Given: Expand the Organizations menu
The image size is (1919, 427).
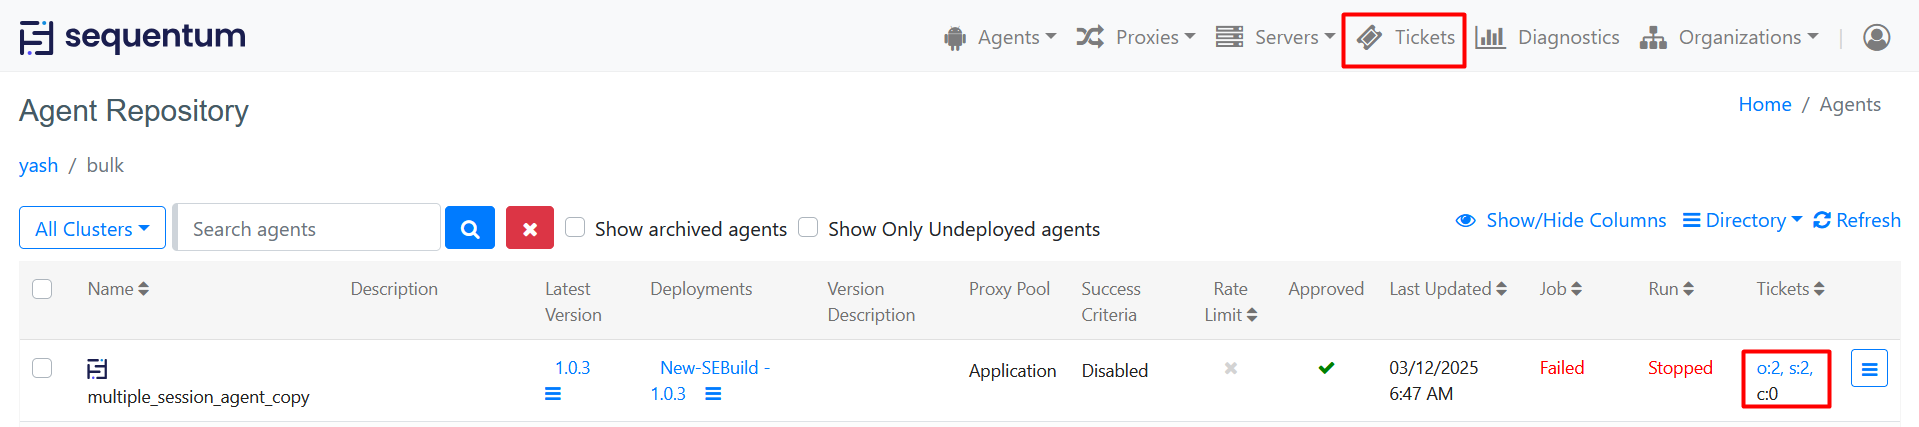Looking at the screenshot, I should coord(1729,37).
